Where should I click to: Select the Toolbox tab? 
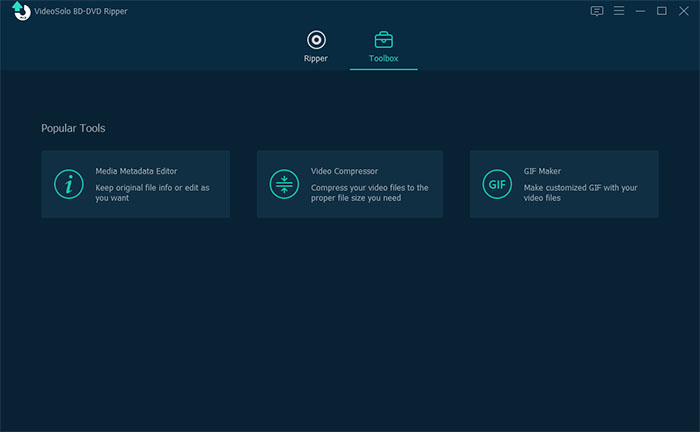click(x=383, y=47)
